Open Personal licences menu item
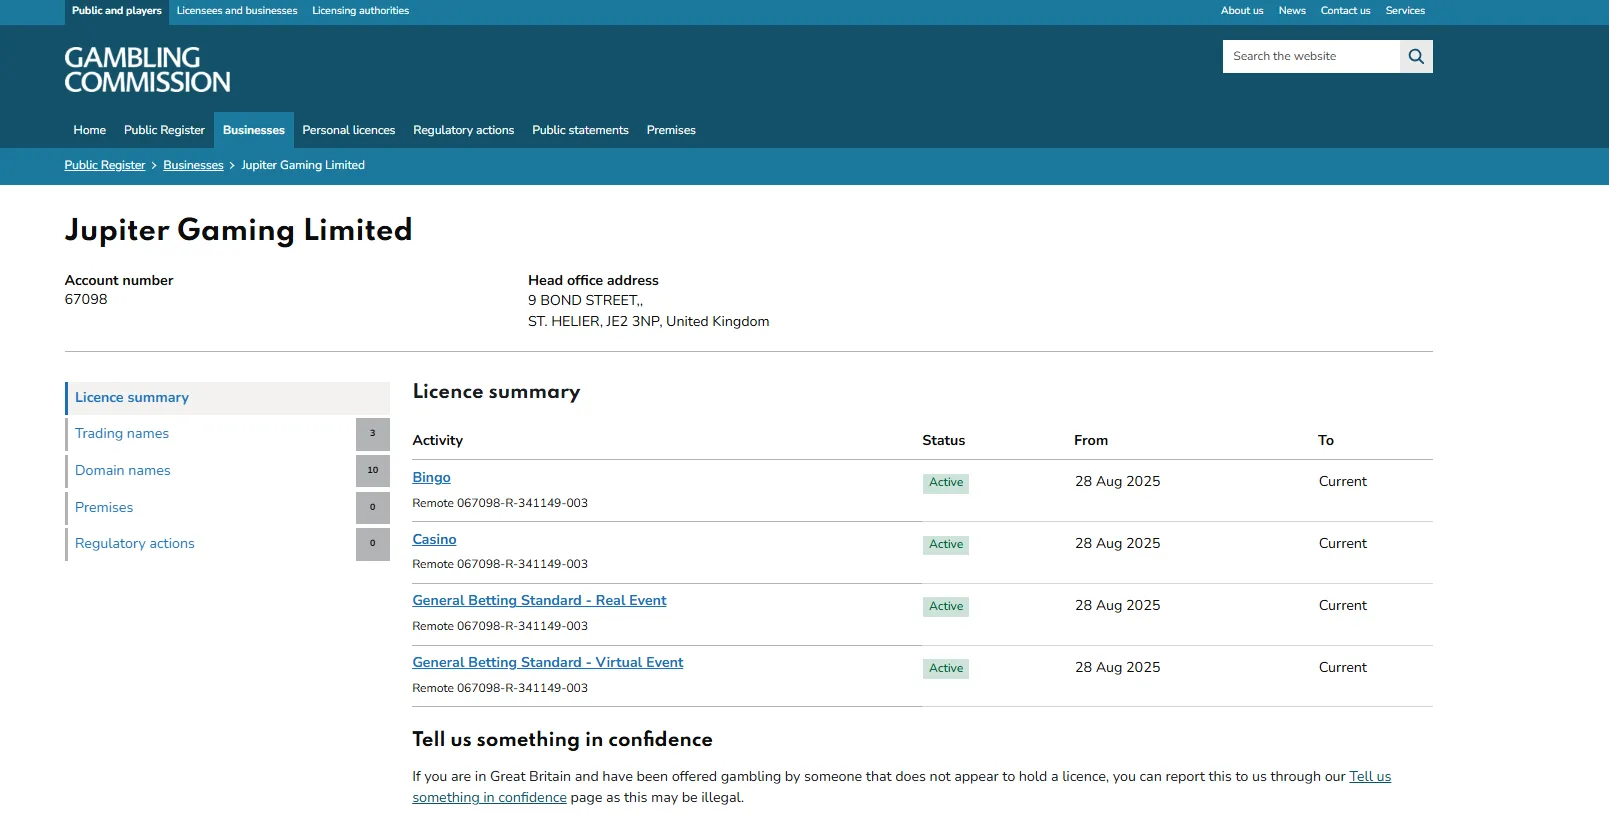This screenshot has width=1609, height=832. (349, 130)
